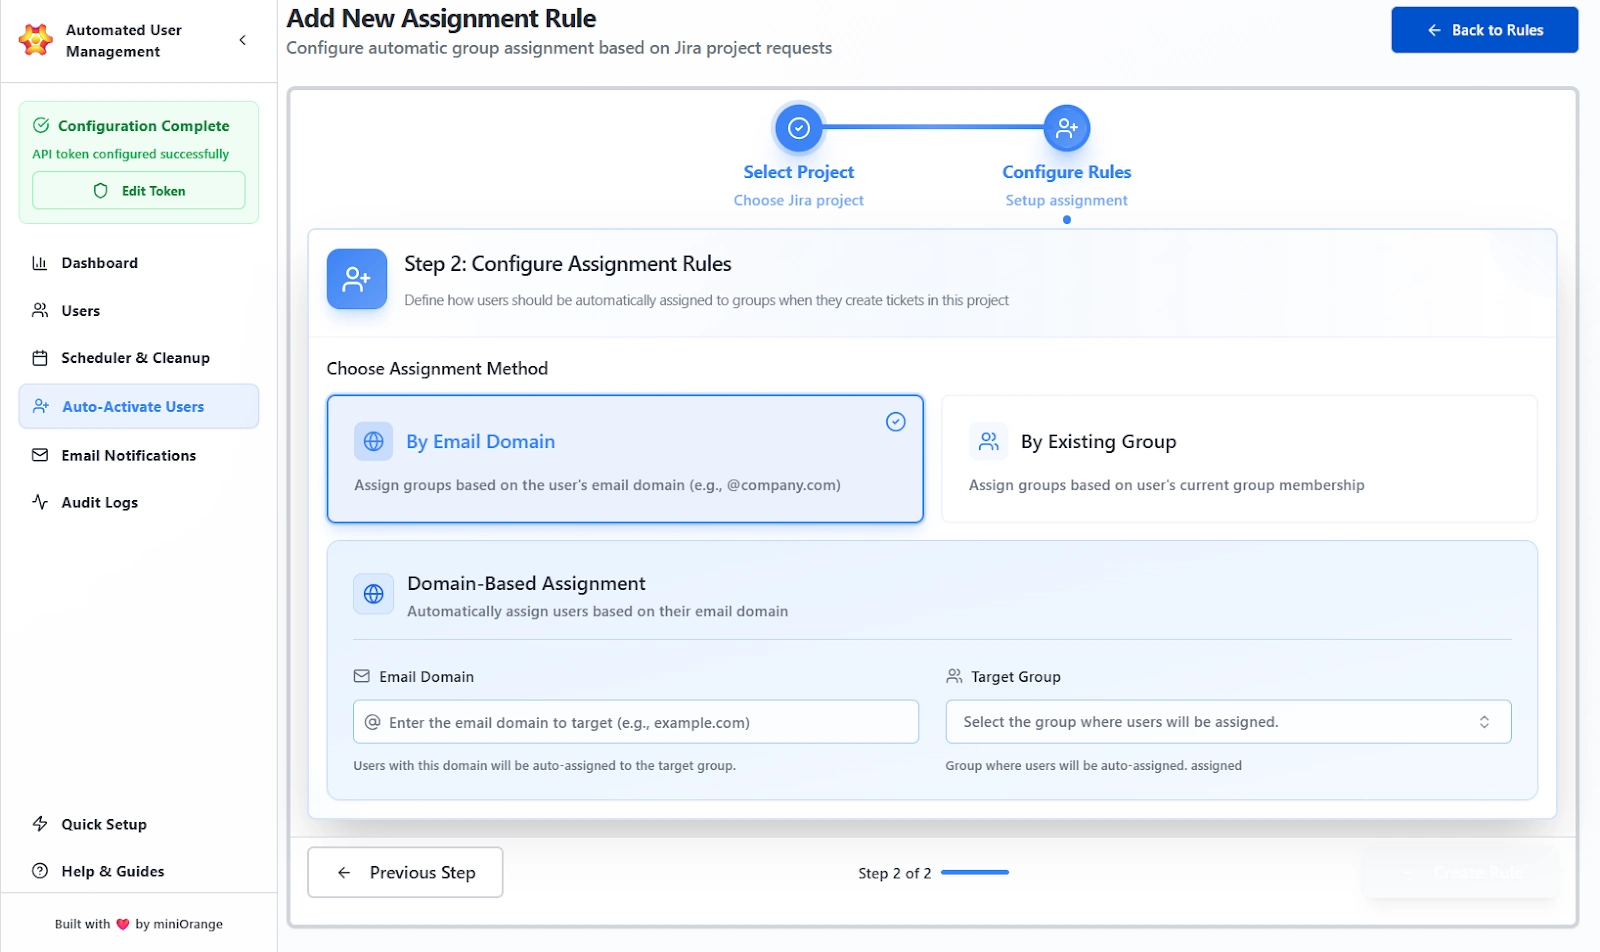The height and width of the screenshot is (952, 1600).
Task: Open the Target Group selection dropdown
Action: point(1228,721)
